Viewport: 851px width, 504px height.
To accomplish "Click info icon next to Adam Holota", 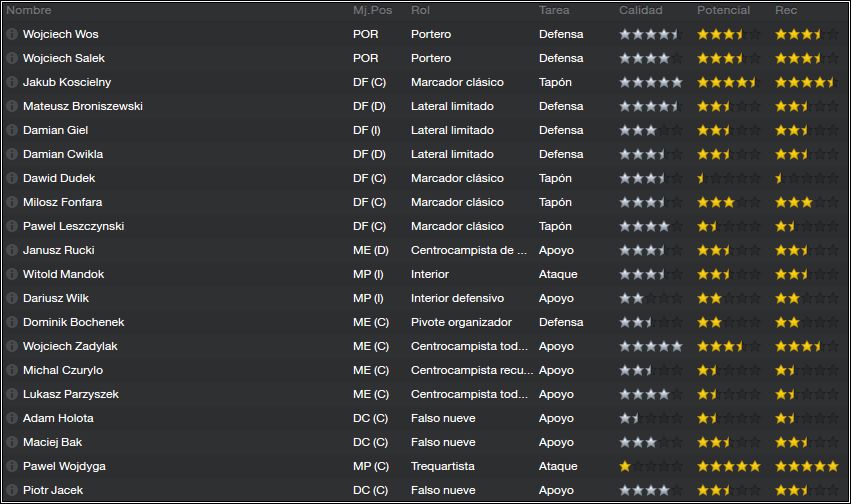I will [x=12, y=418].
